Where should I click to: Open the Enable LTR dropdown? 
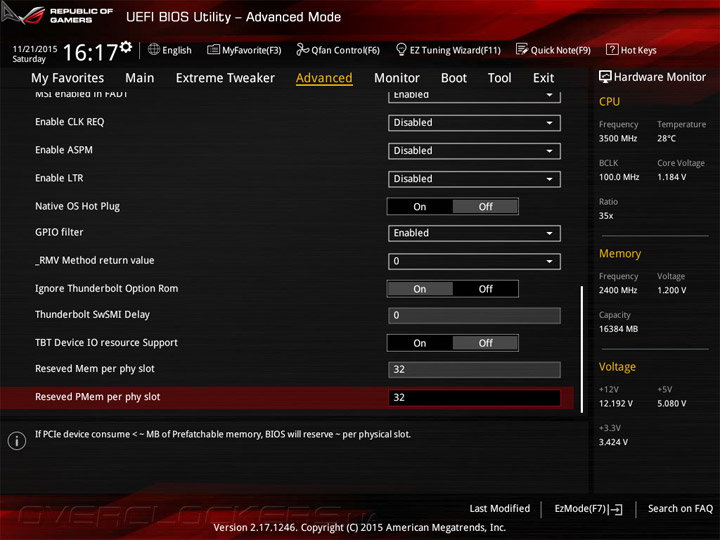click(474, 179)
